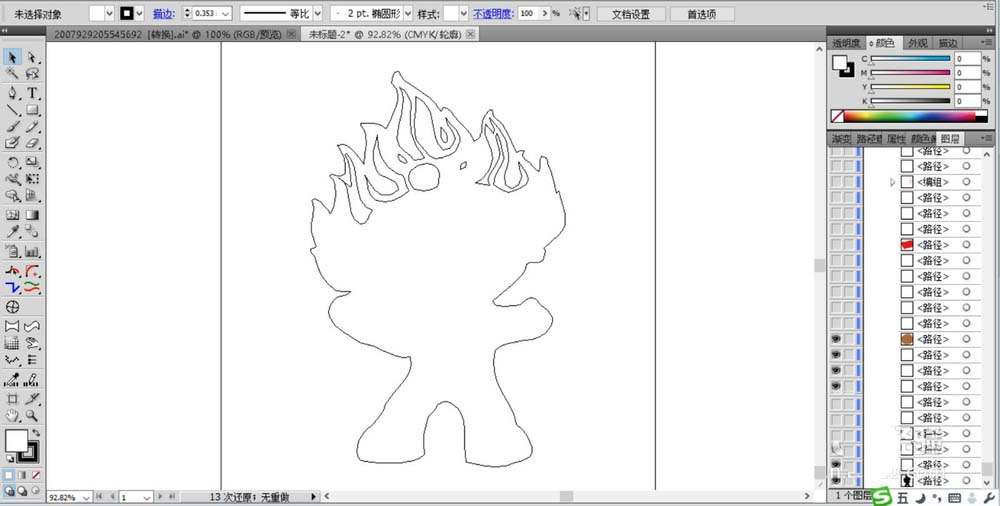Image resolution: width=1000 pixels, height=506 pixels.
Task: Select the Slice tool
Action: coord(32,399)
